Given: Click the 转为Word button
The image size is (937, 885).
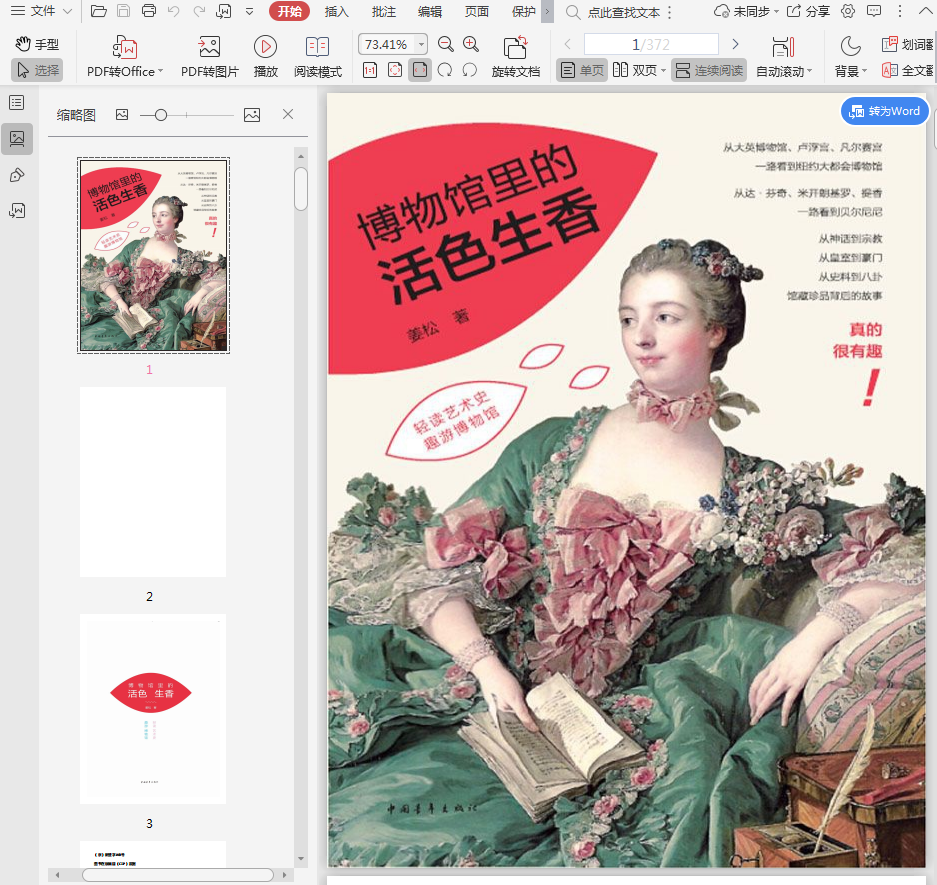Looking at the screenshot, I should 885,111.
